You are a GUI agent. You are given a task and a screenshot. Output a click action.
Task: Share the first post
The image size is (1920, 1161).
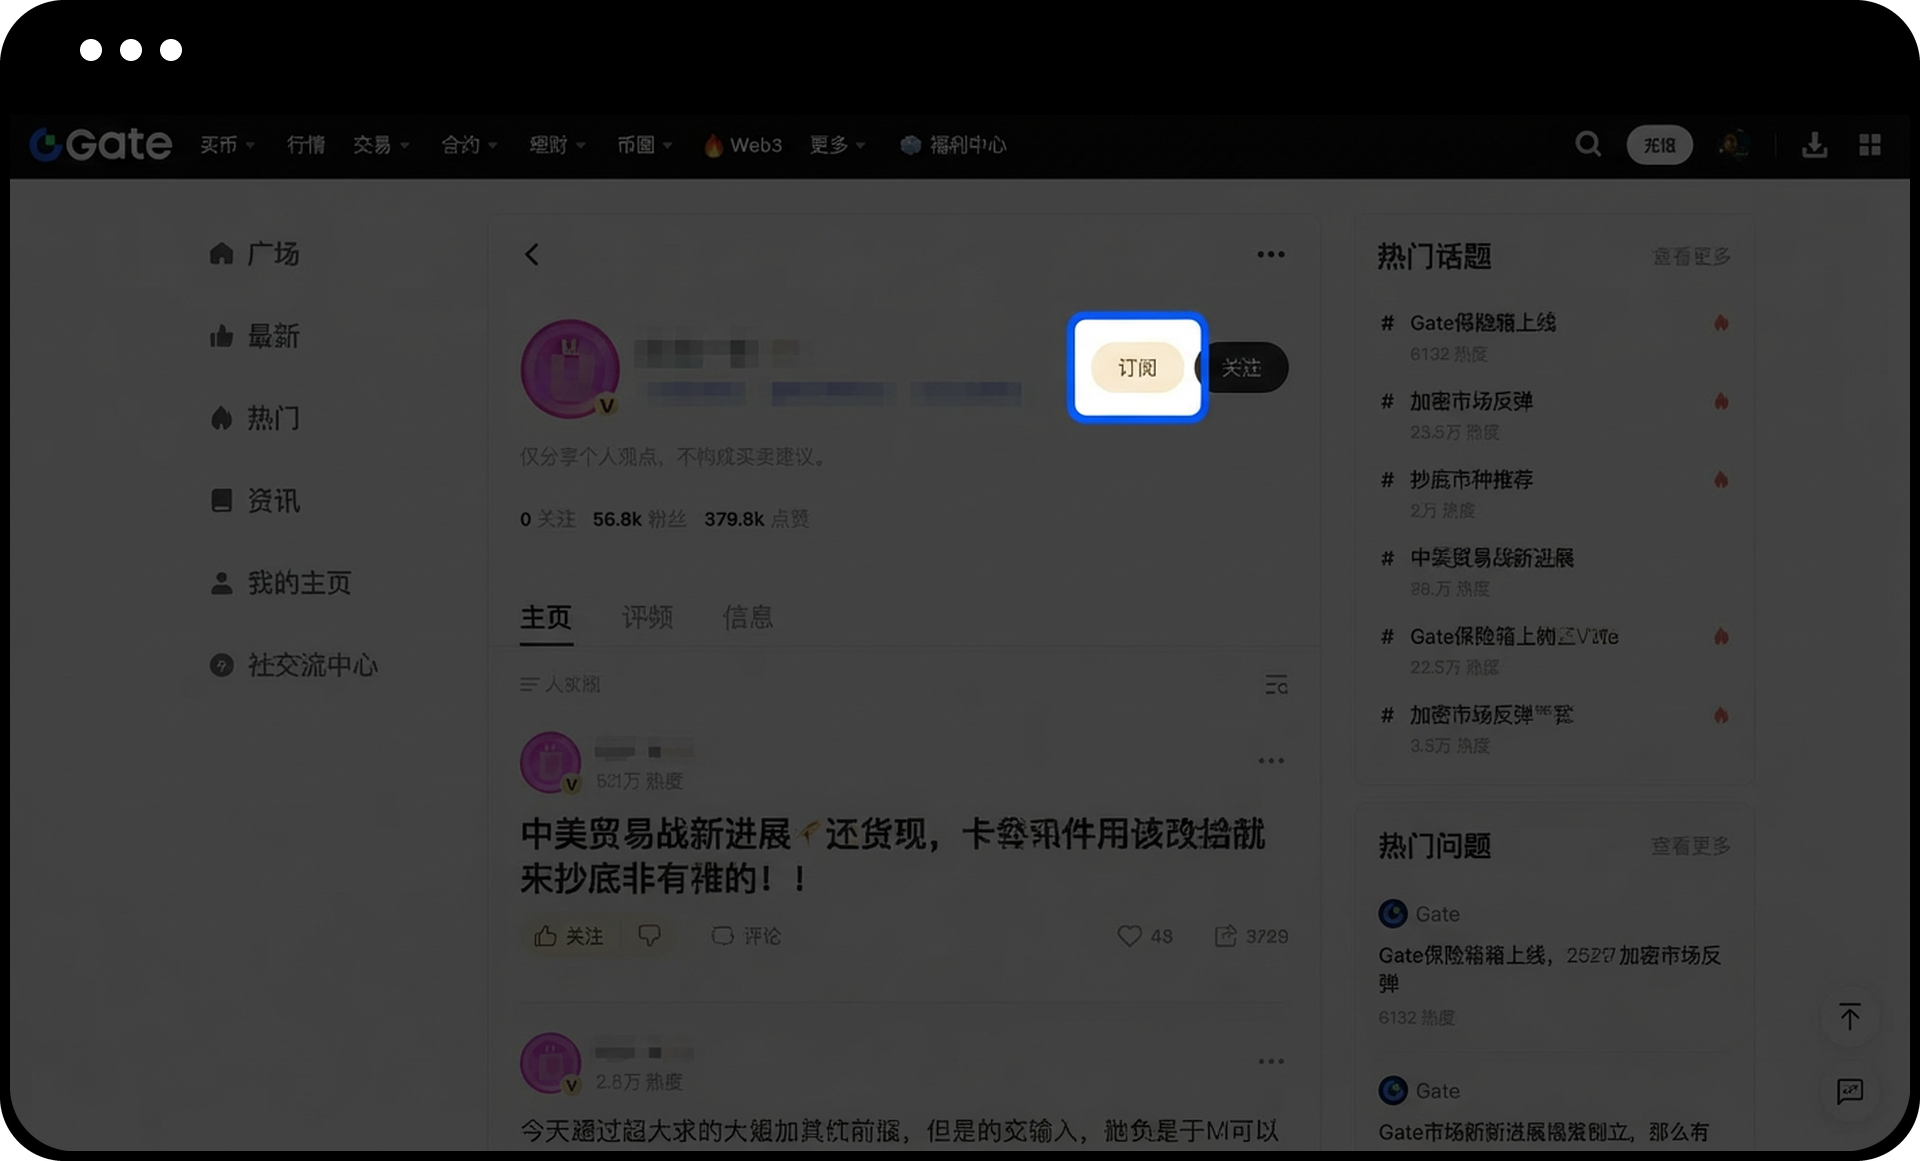(x=1226, y=936)
